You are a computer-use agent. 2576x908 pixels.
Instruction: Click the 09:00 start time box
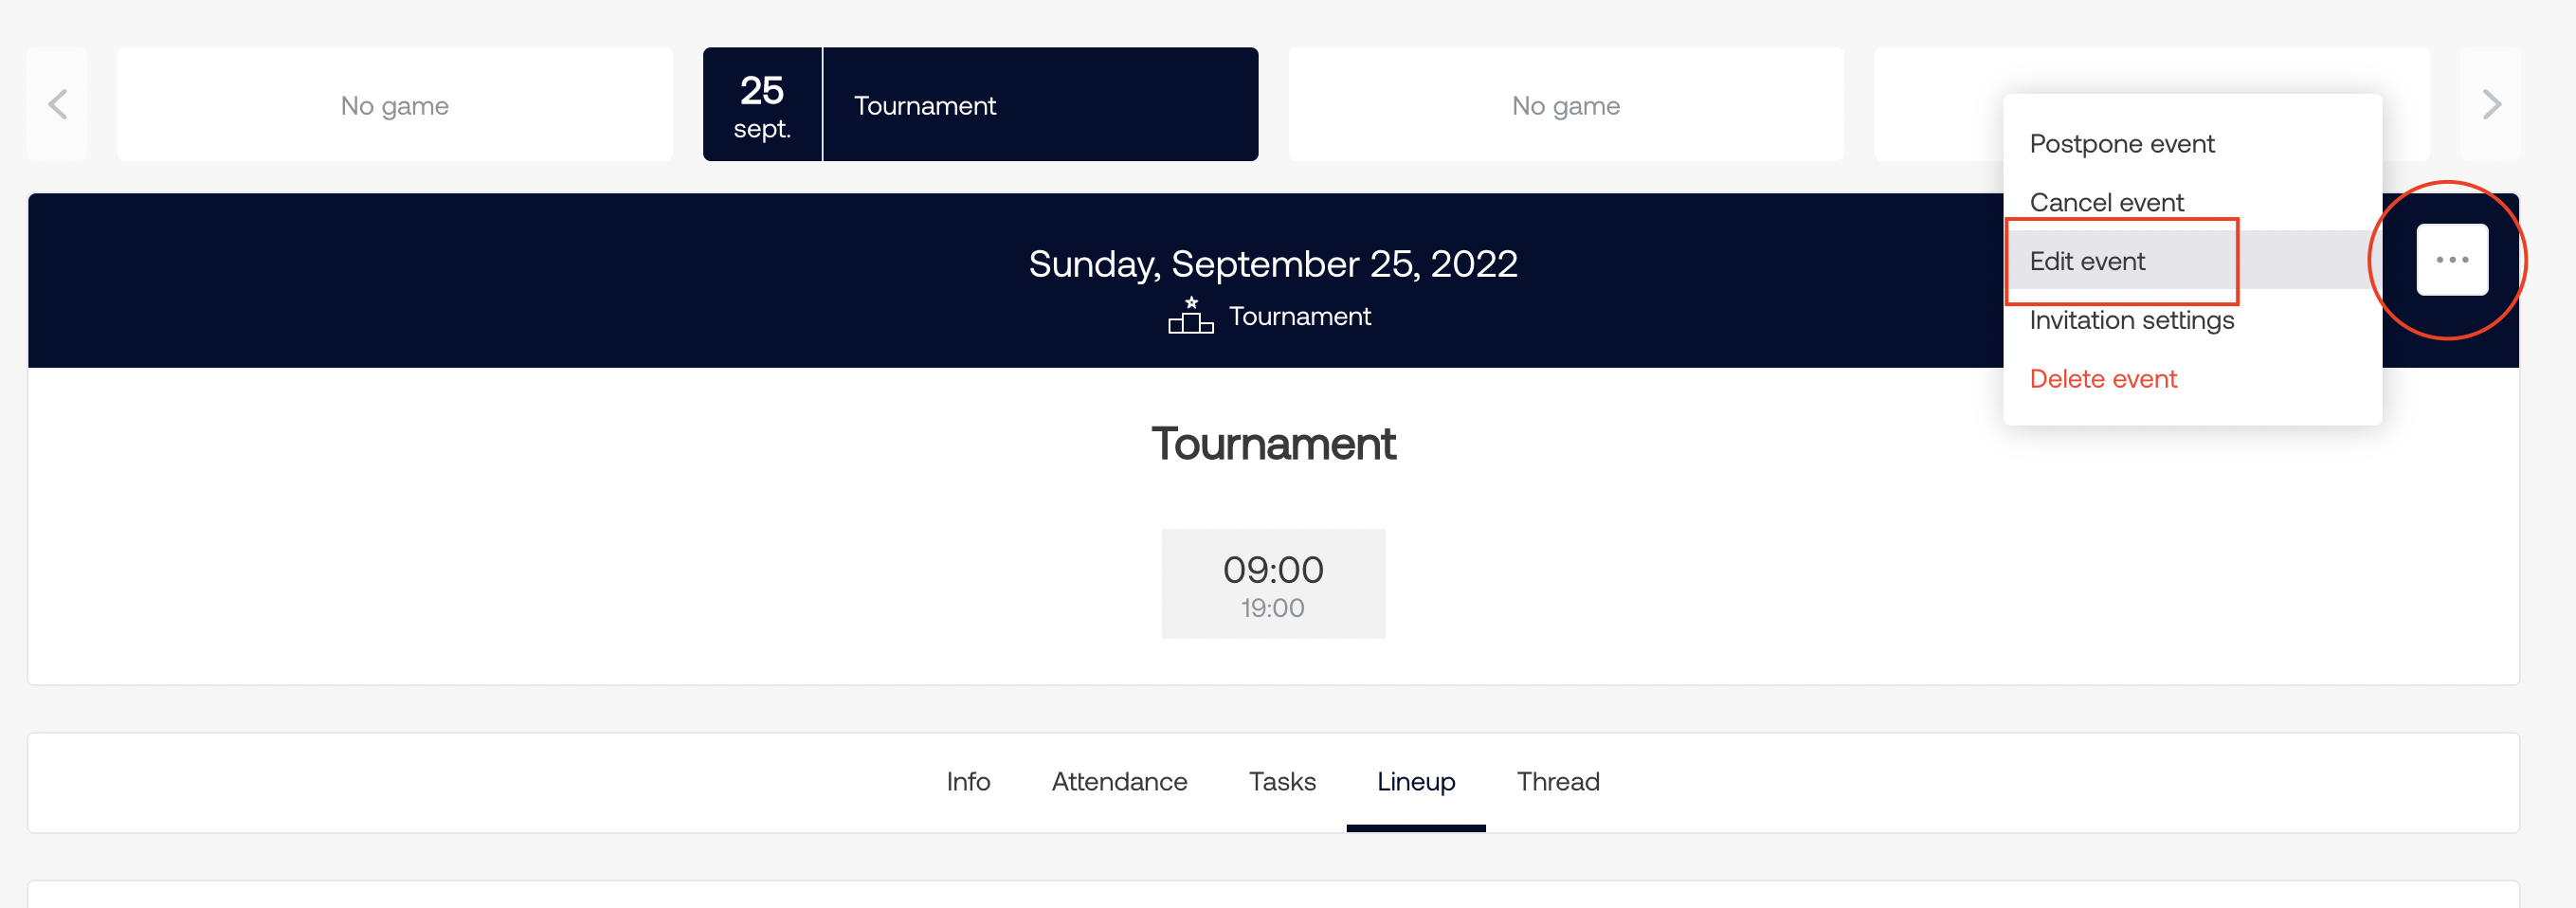pos(1273,584)
